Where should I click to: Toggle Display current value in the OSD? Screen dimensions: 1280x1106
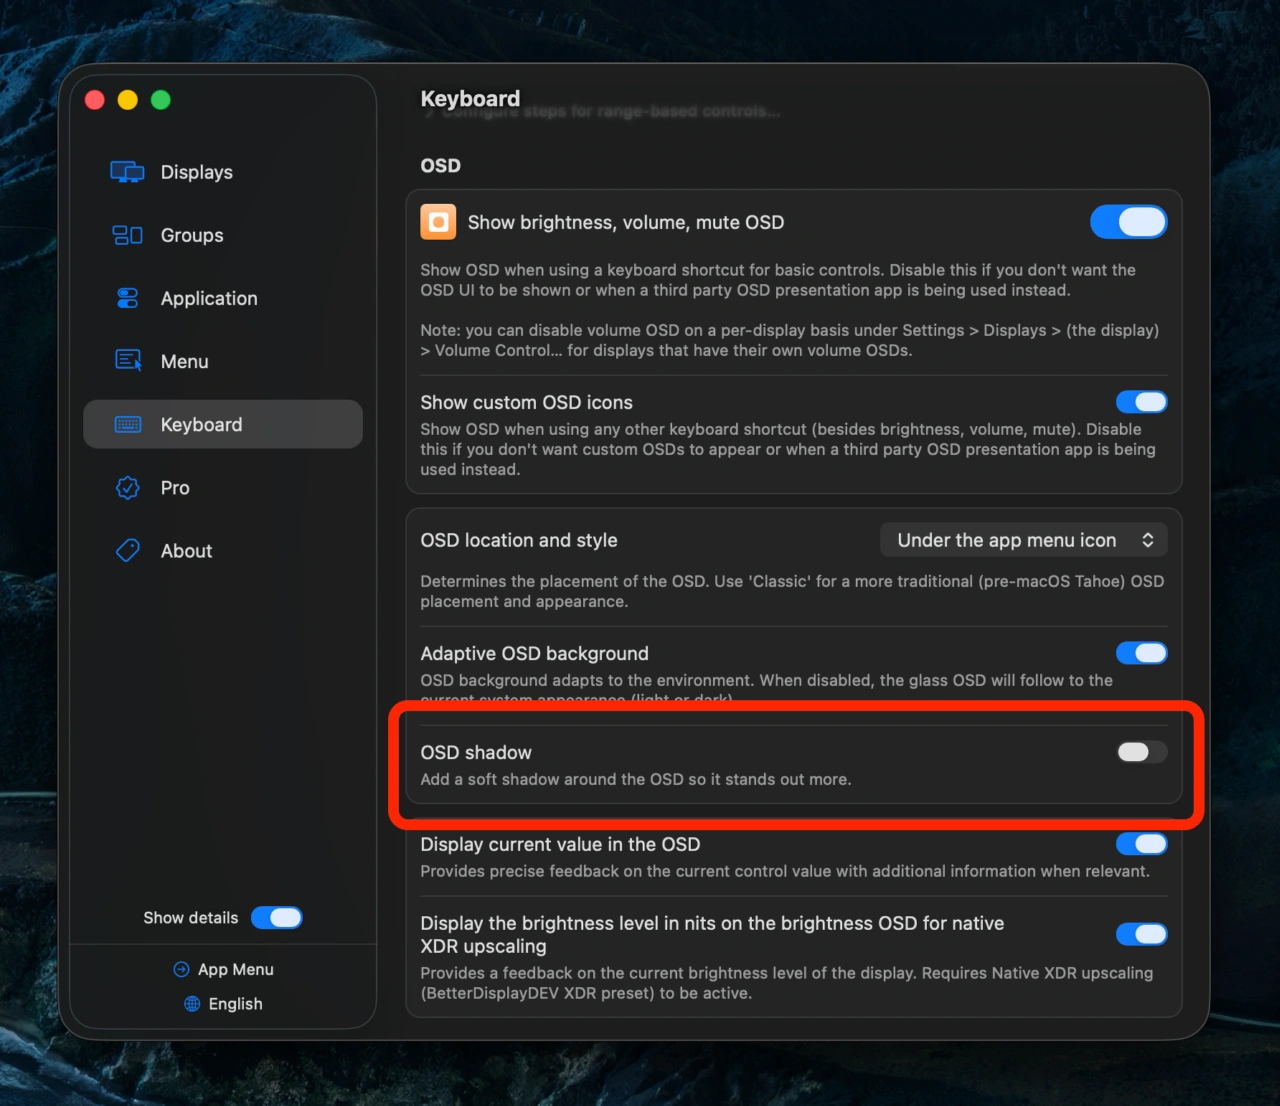(x=1141, y=844)
